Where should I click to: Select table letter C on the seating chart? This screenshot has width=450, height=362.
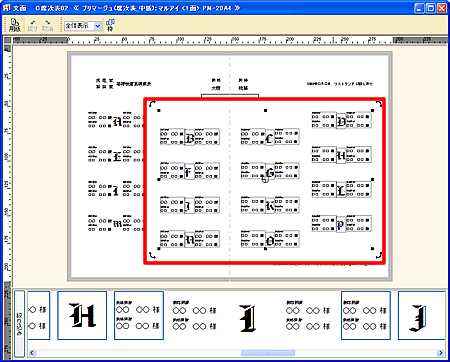point(270,138)
